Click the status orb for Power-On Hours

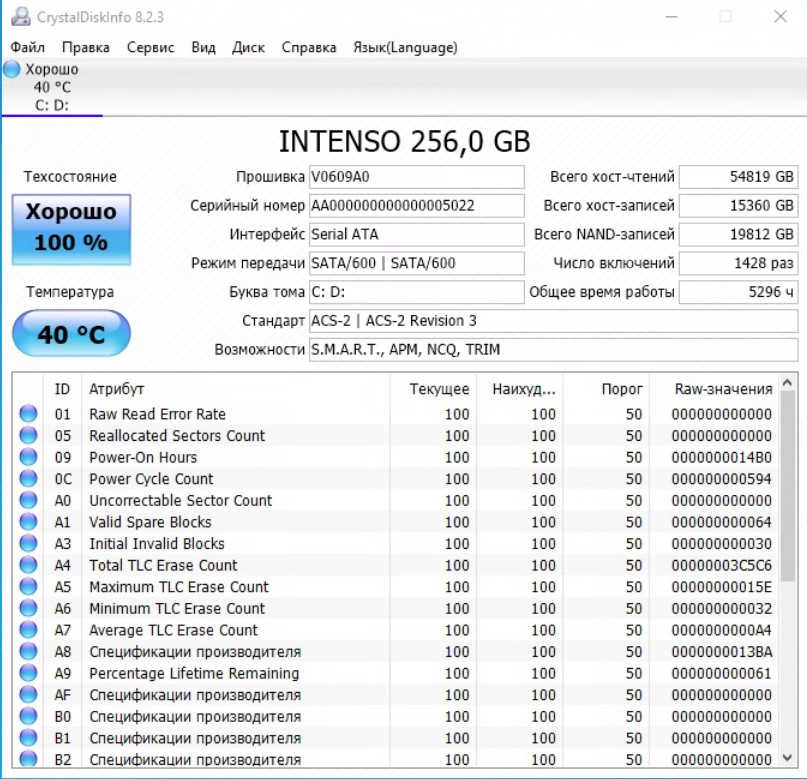28,457
